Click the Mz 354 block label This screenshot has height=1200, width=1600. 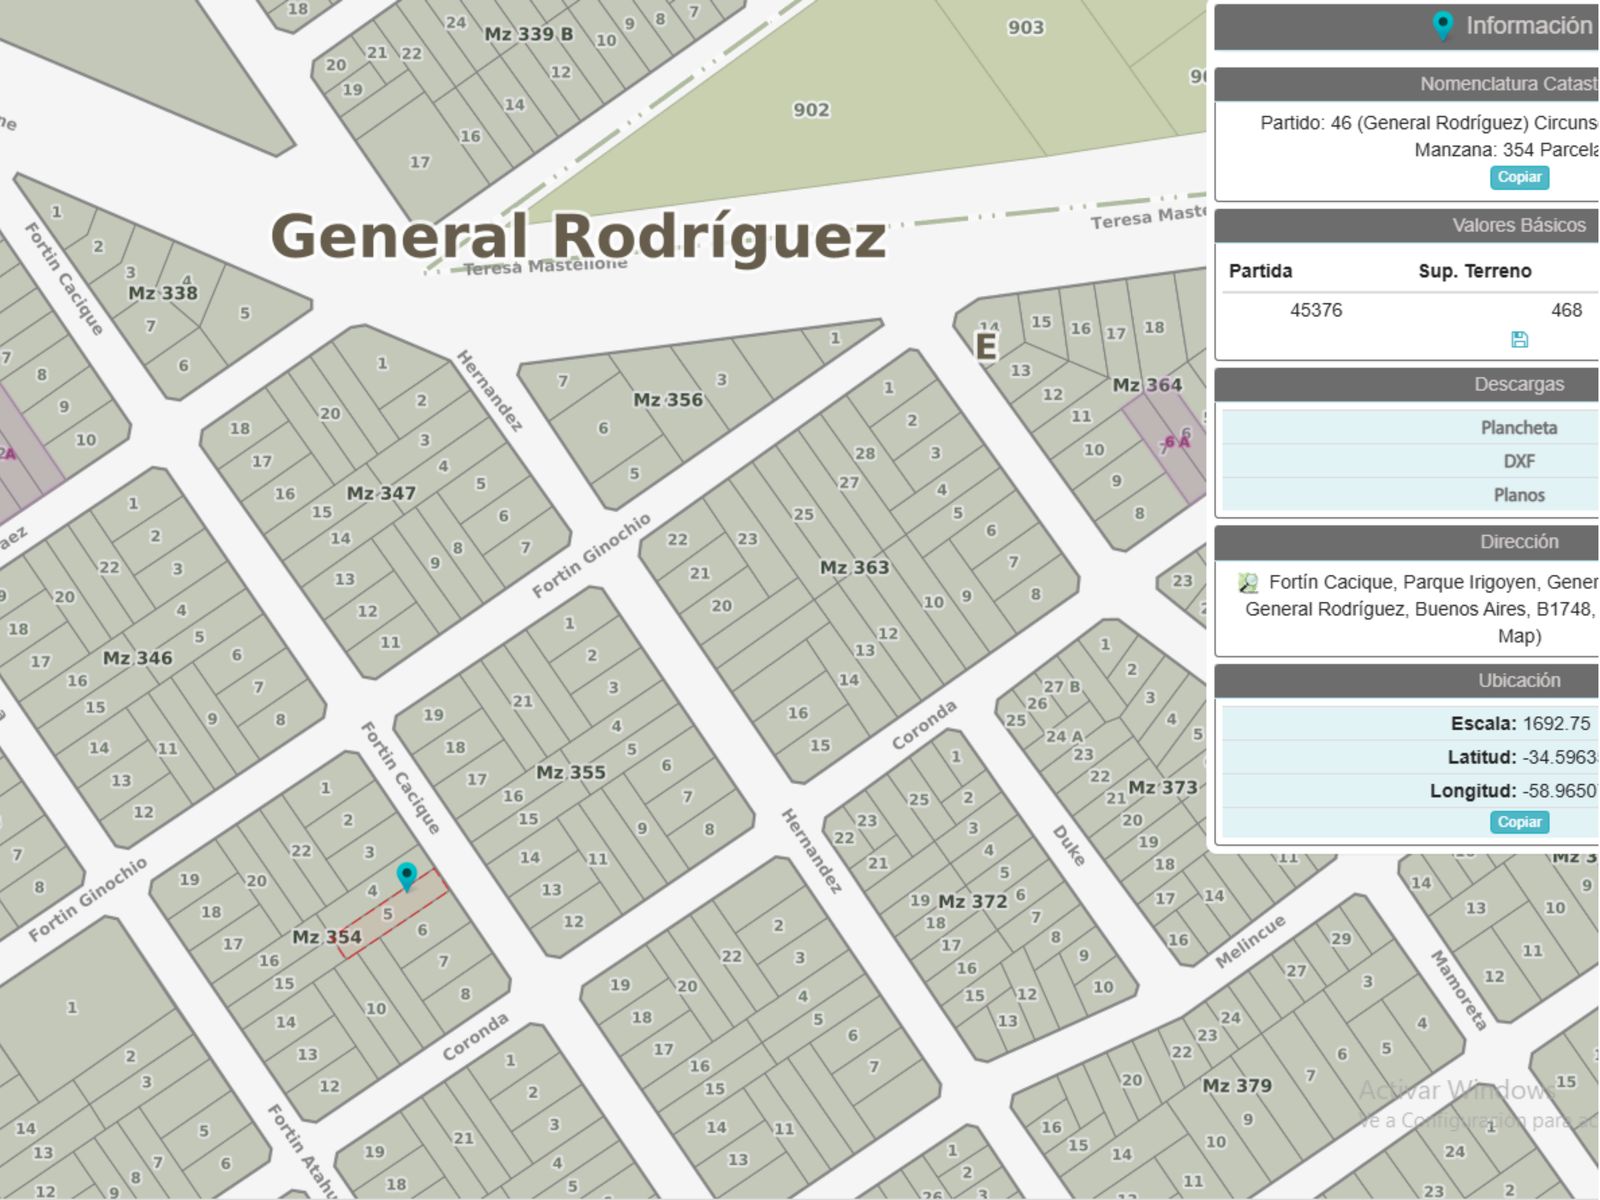tap(327, 937)
